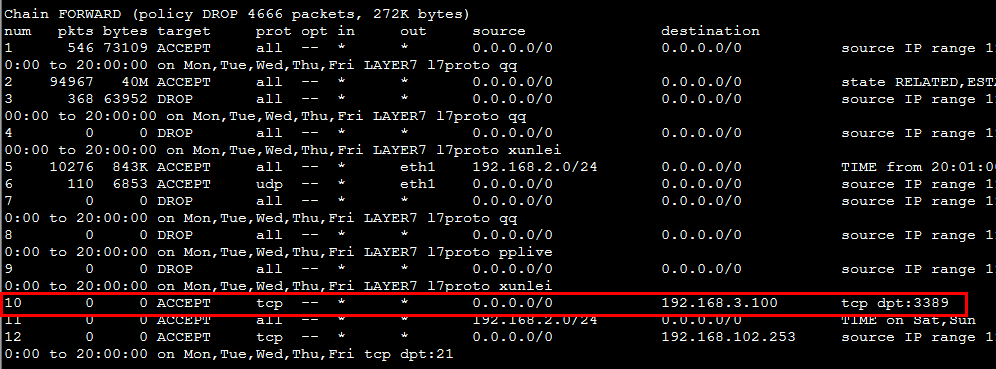Click the 'num' column header
This screenshot has height=369, width=996.
pyautogui.click(x=17, y=31)
